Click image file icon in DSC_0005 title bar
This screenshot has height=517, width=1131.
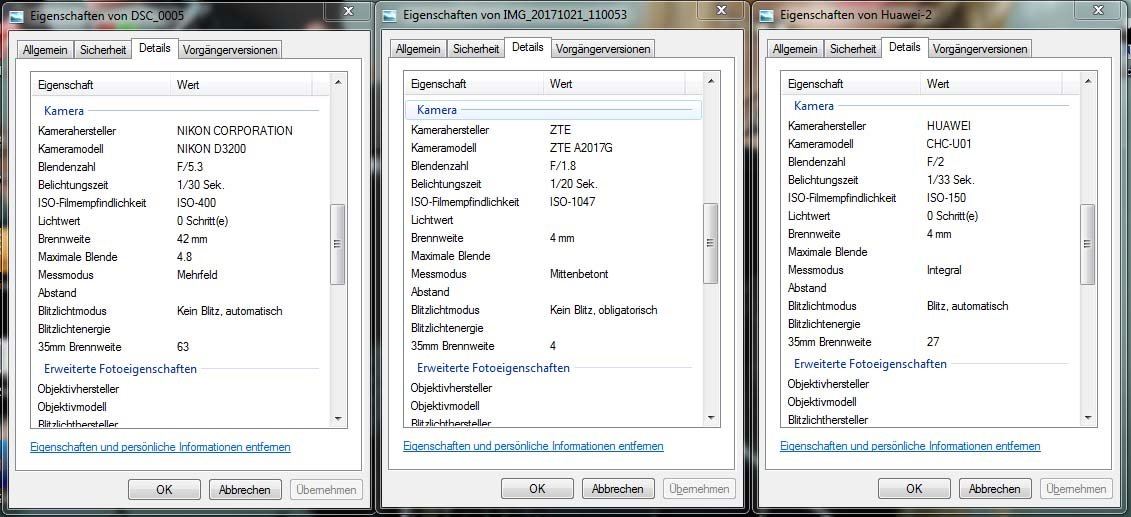16,15
